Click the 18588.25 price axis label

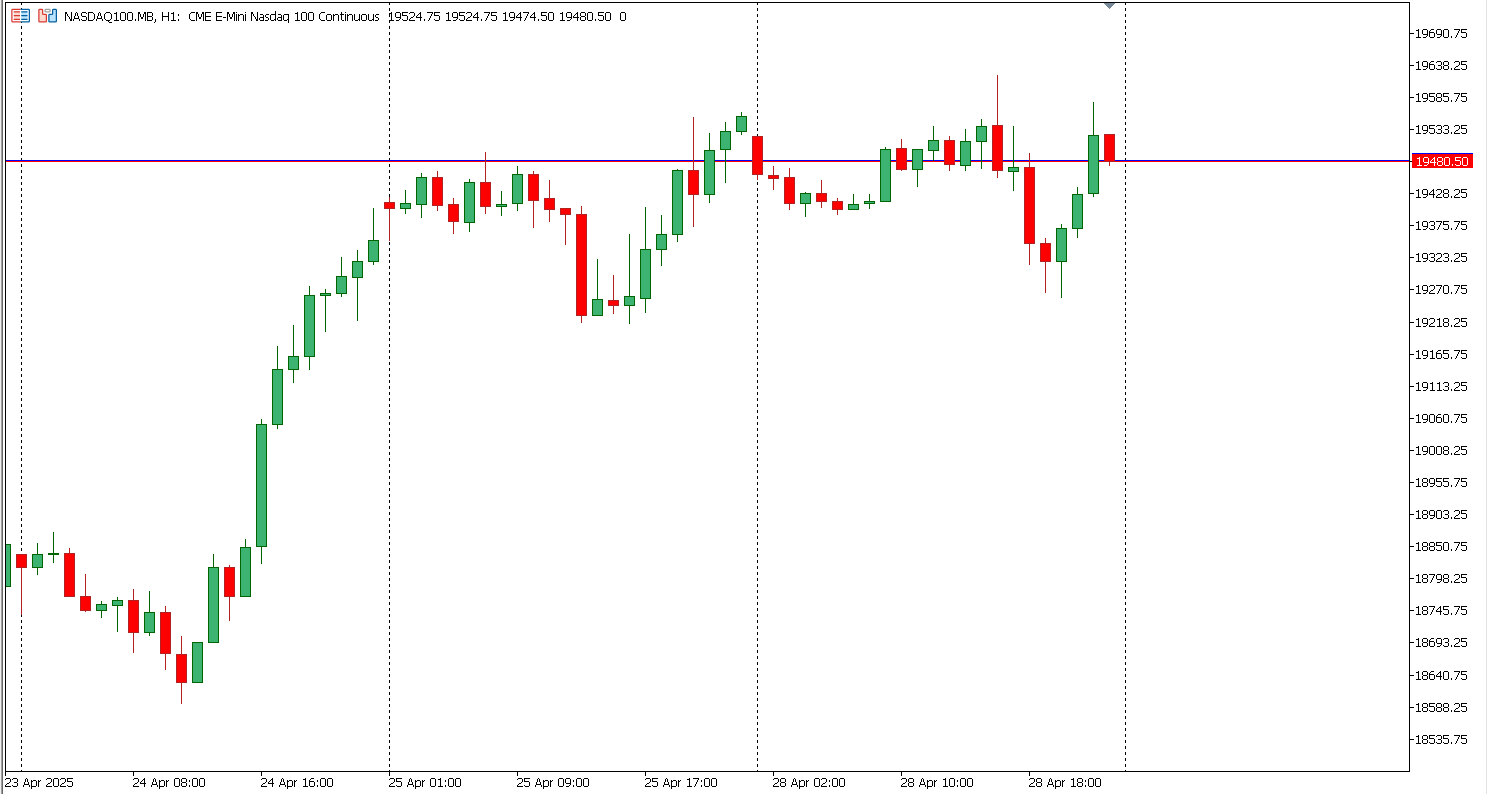1441,707
